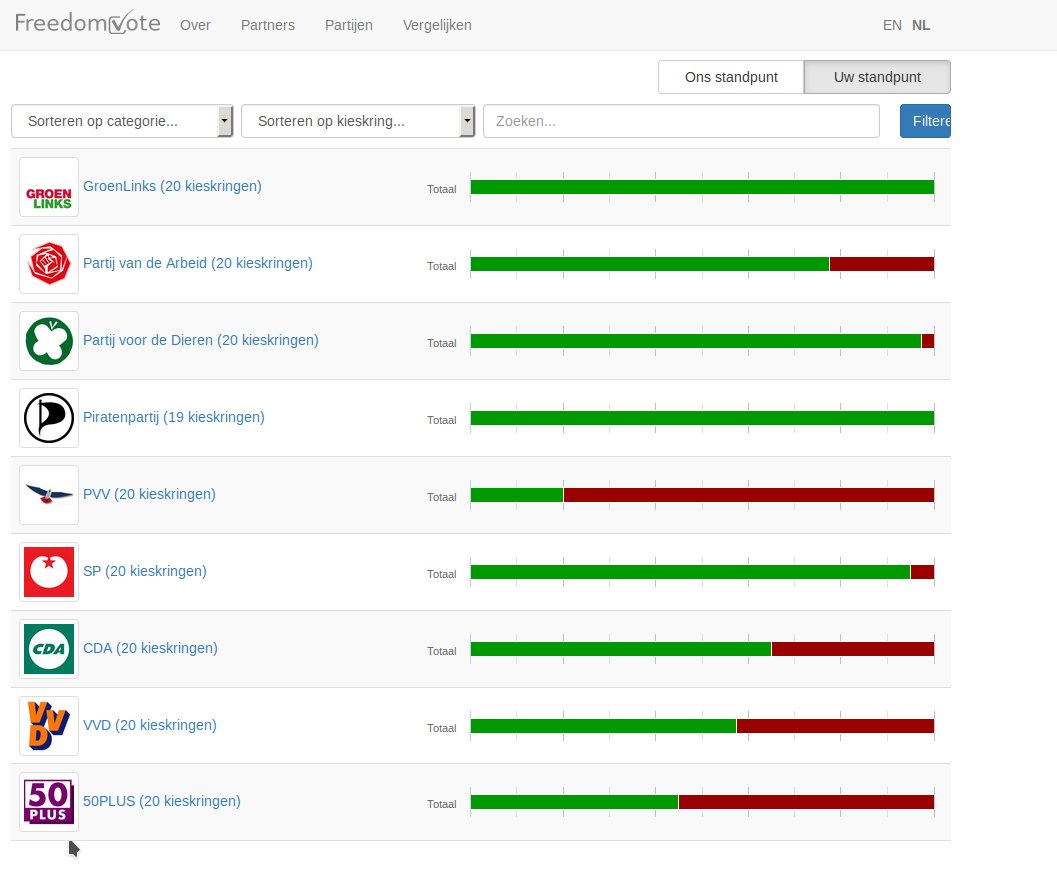The height and width of the screenshot is (886, 1057).
Task: Click the Piratenpartij sail logo
Action: pyautogui.click(x=49, y=417)
